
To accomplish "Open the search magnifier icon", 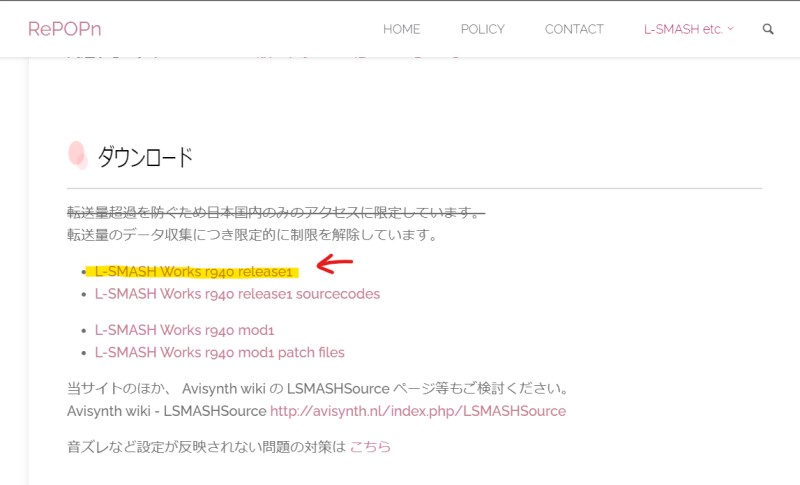I will 768,29.
